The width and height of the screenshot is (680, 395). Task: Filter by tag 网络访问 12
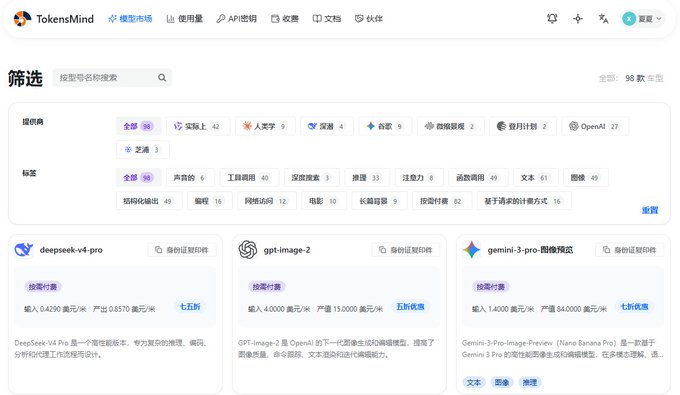click(267, 201)
